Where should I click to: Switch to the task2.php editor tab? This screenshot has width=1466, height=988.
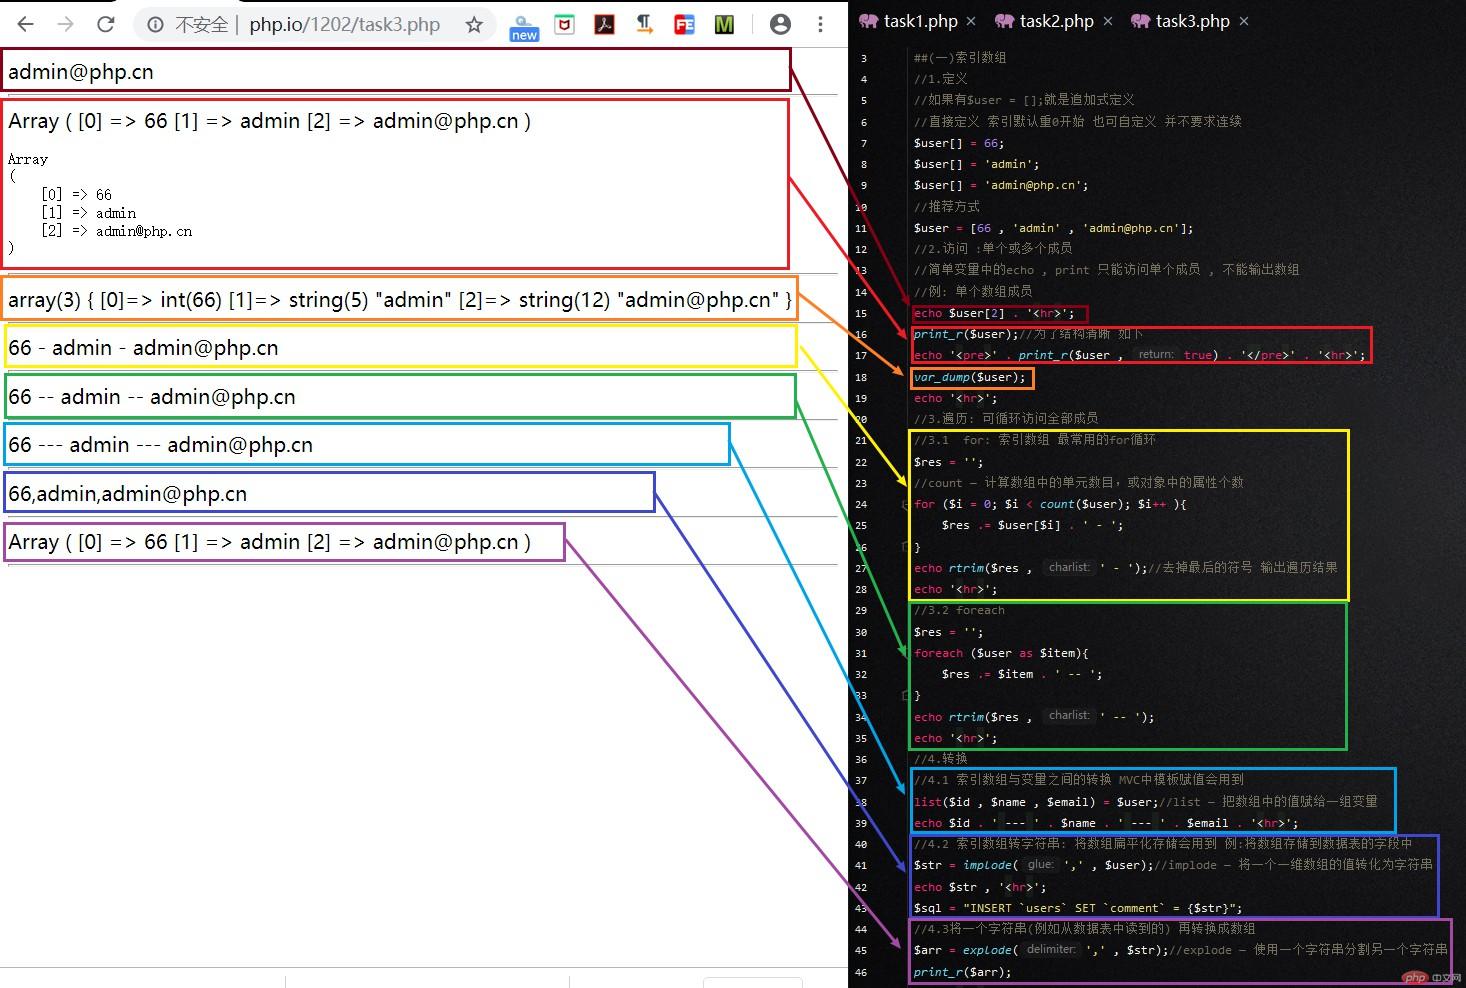click(x=1057, y=21)
